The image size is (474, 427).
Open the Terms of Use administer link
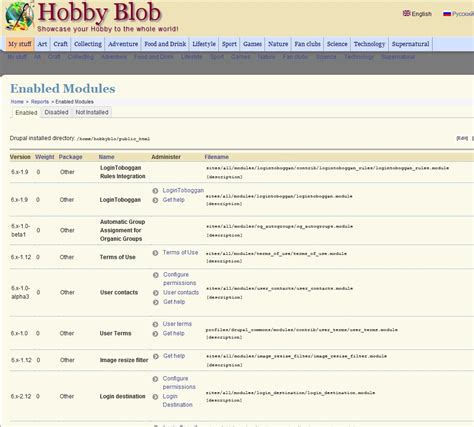tap(180, 252)
